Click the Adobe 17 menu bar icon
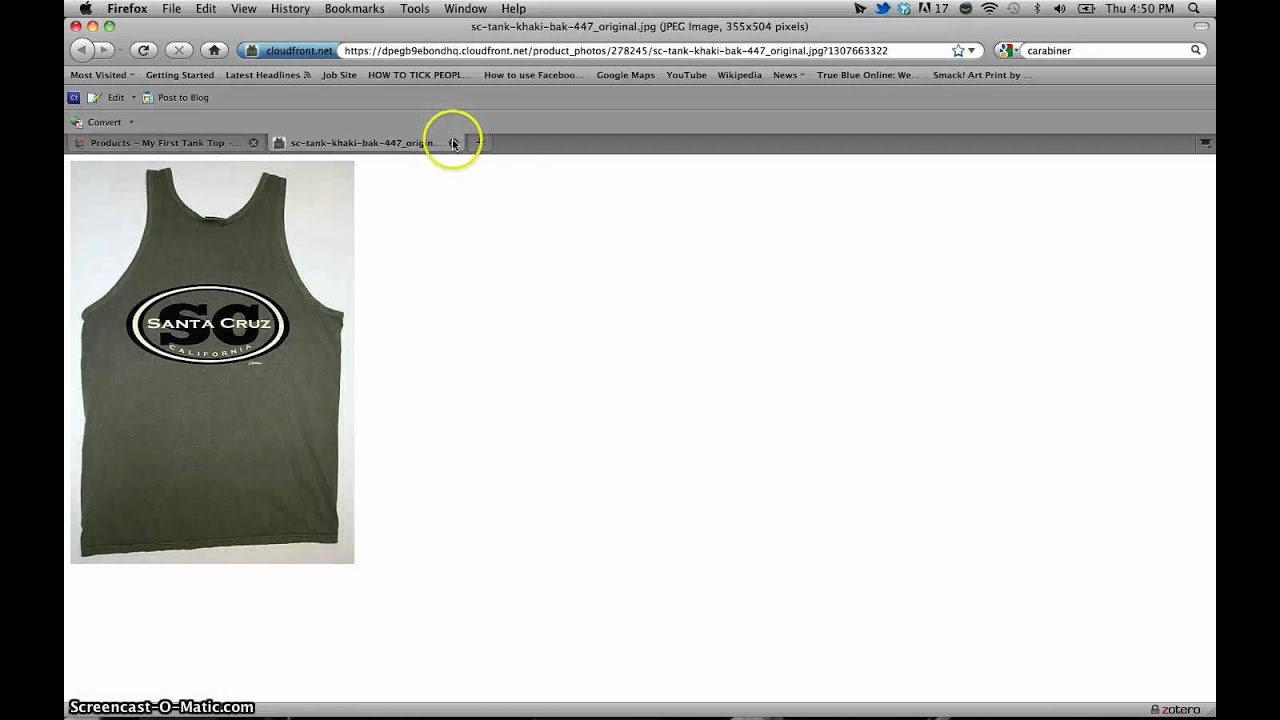This screenshot has width=1280, height=720. (932, 8)
